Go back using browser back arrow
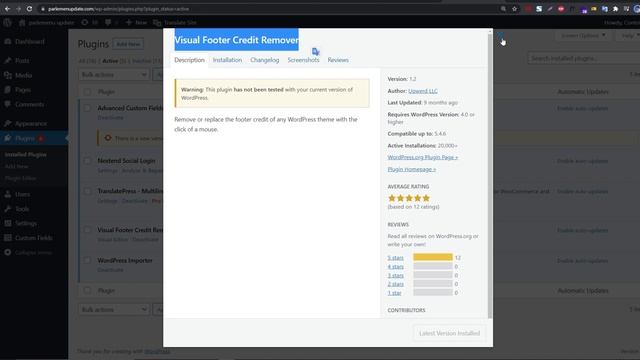The image size is (640, 360). 7,9
